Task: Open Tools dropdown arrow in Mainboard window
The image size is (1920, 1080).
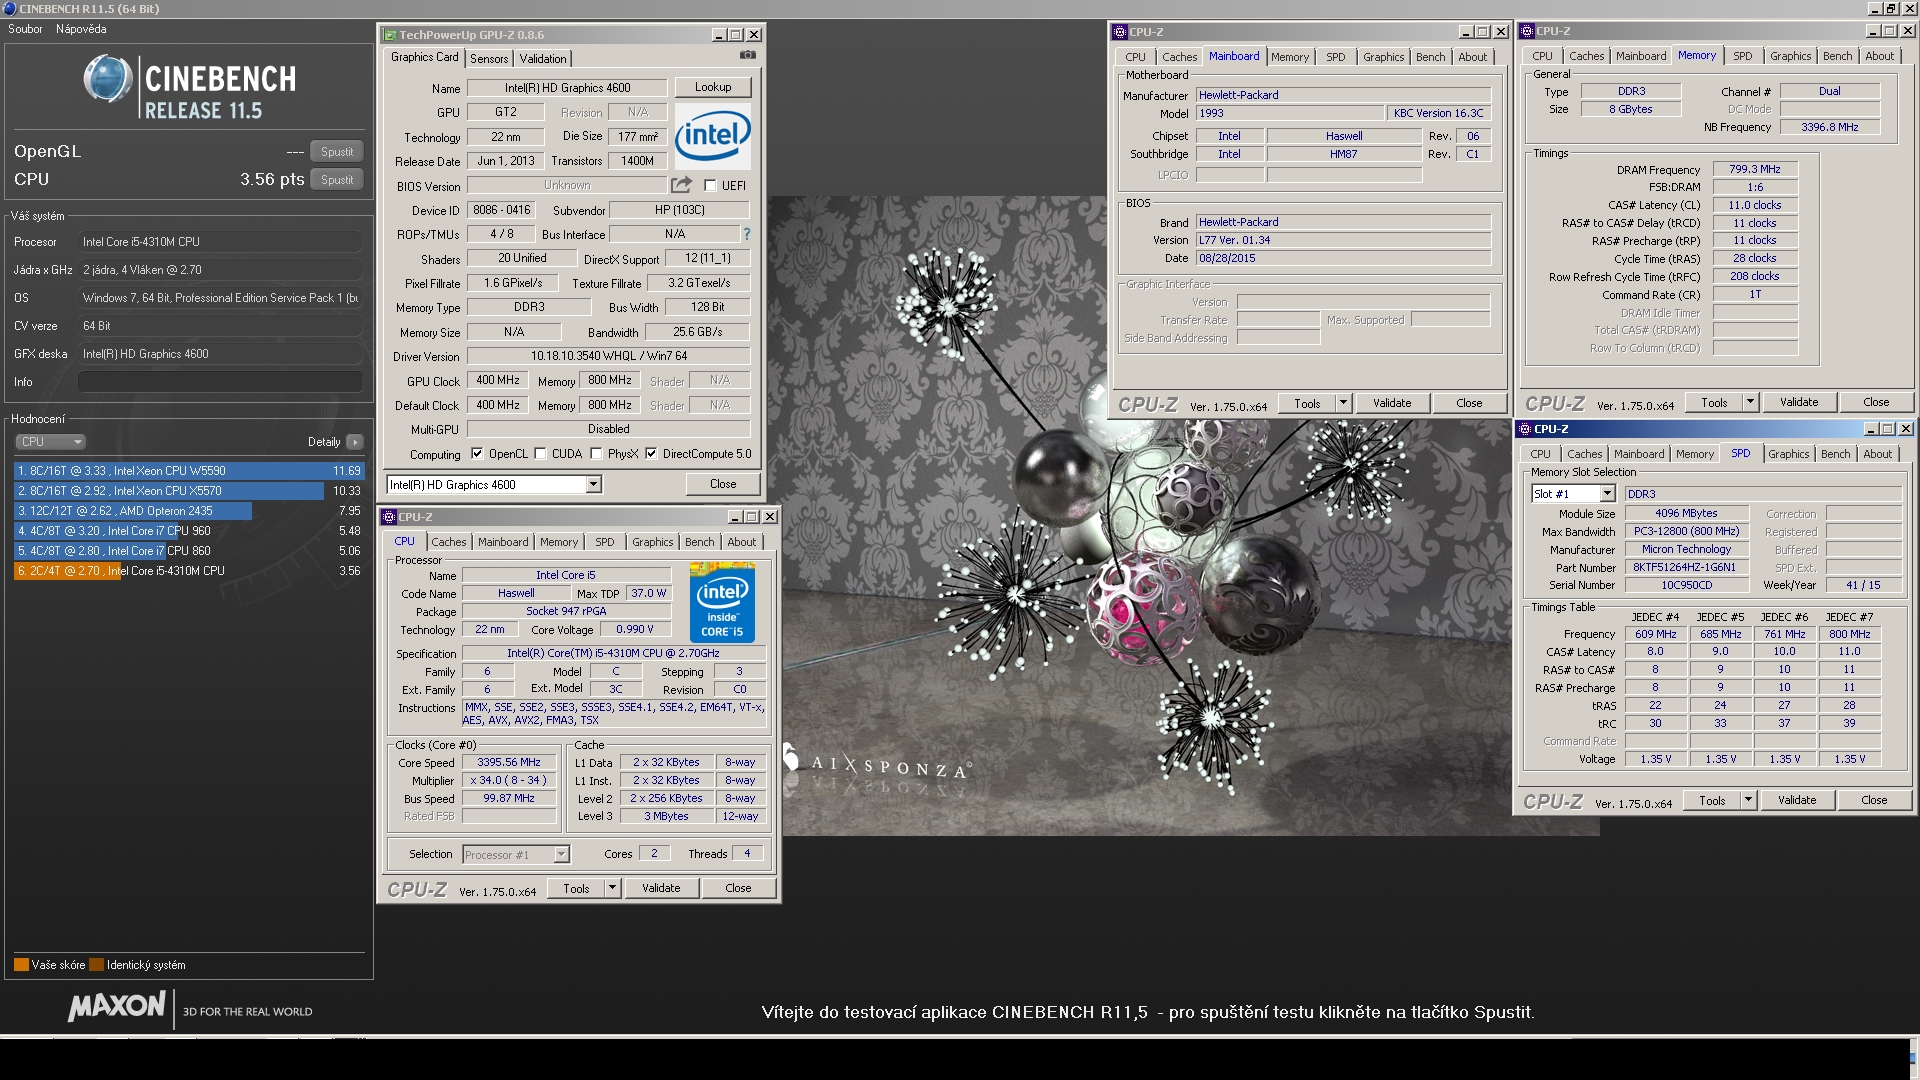Action: pos(1344,403)
